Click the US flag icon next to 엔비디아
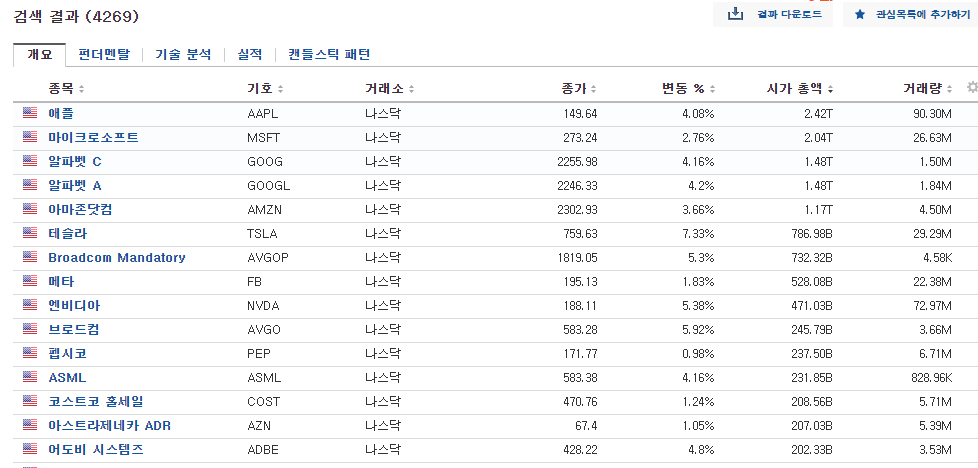Image resolution: width=978 pixels, height=468 pixels. 30,305
